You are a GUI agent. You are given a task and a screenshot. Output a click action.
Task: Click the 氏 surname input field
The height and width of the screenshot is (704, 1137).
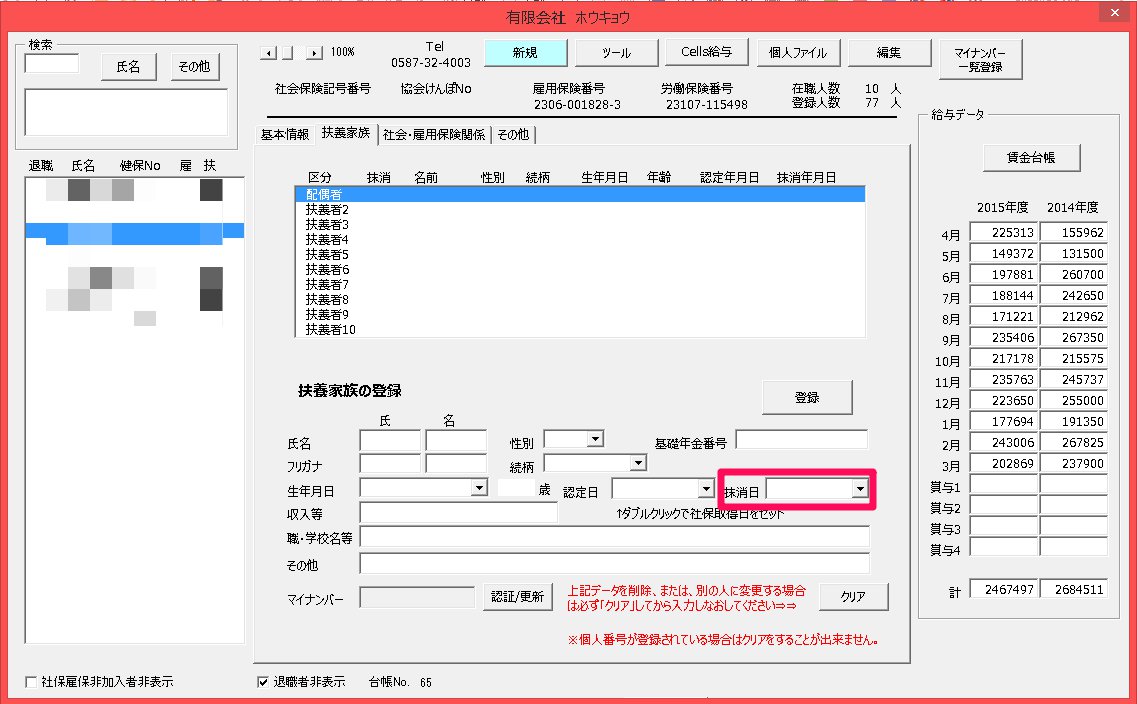pos(390,440)
